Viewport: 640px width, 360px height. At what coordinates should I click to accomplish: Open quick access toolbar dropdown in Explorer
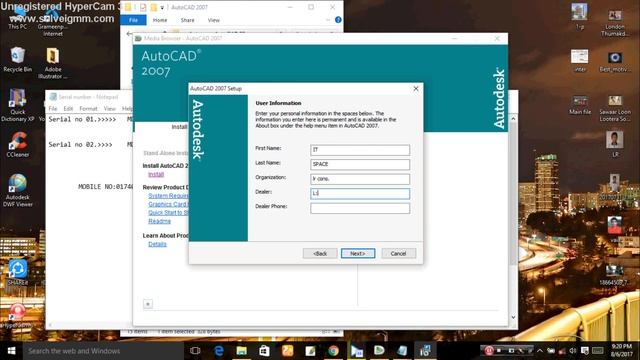click(162, 7)
